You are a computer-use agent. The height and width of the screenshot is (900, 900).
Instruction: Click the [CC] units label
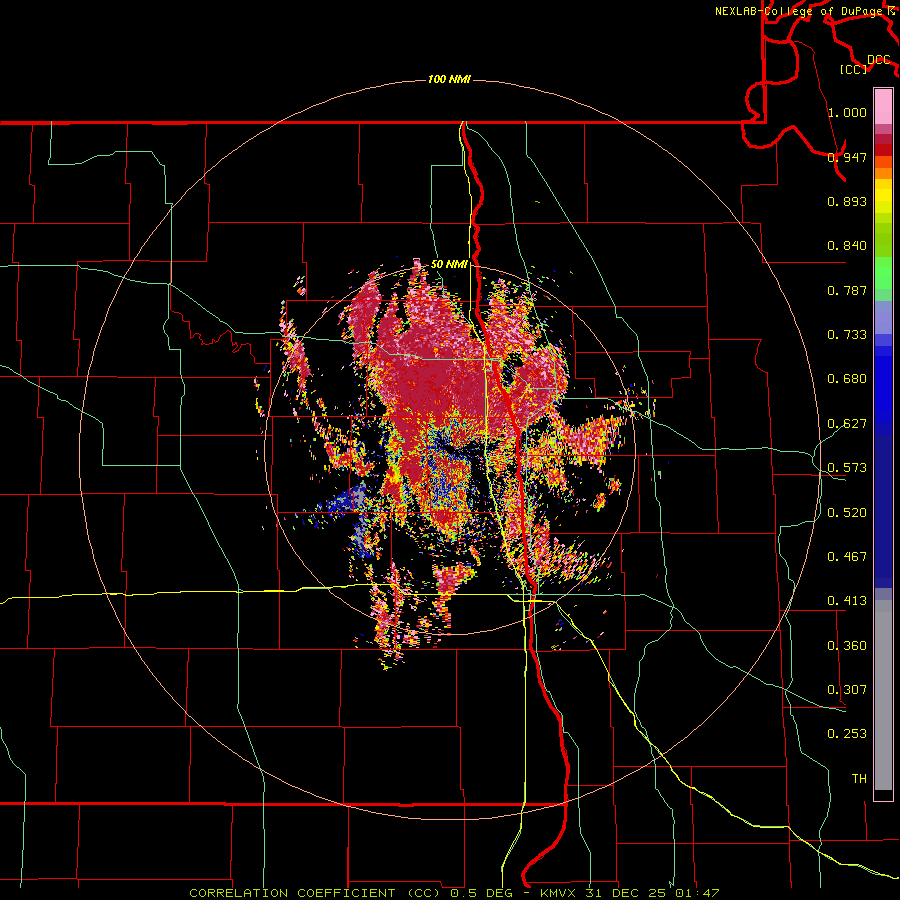tap(854, 69)
